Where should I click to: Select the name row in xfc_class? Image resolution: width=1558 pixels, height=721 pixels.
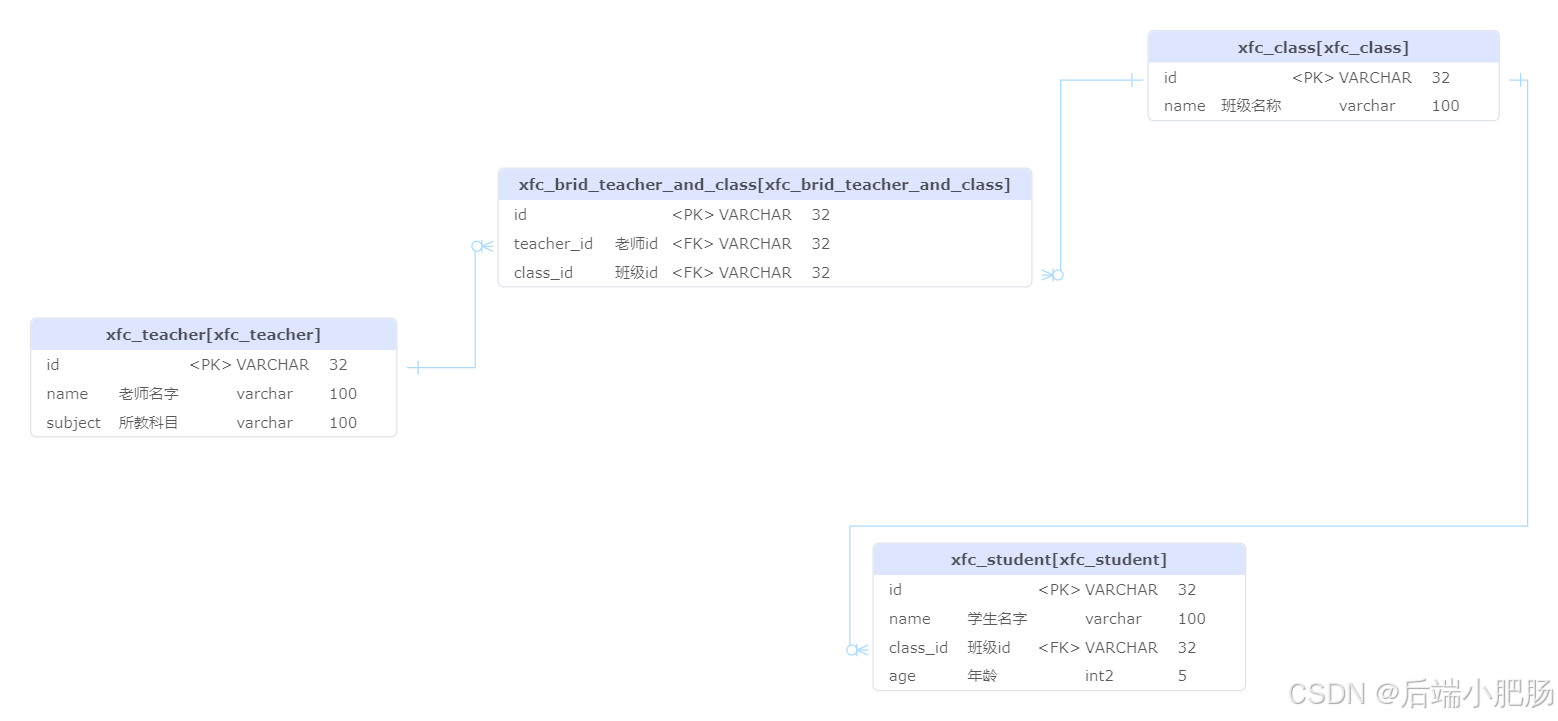(1322, 105)
